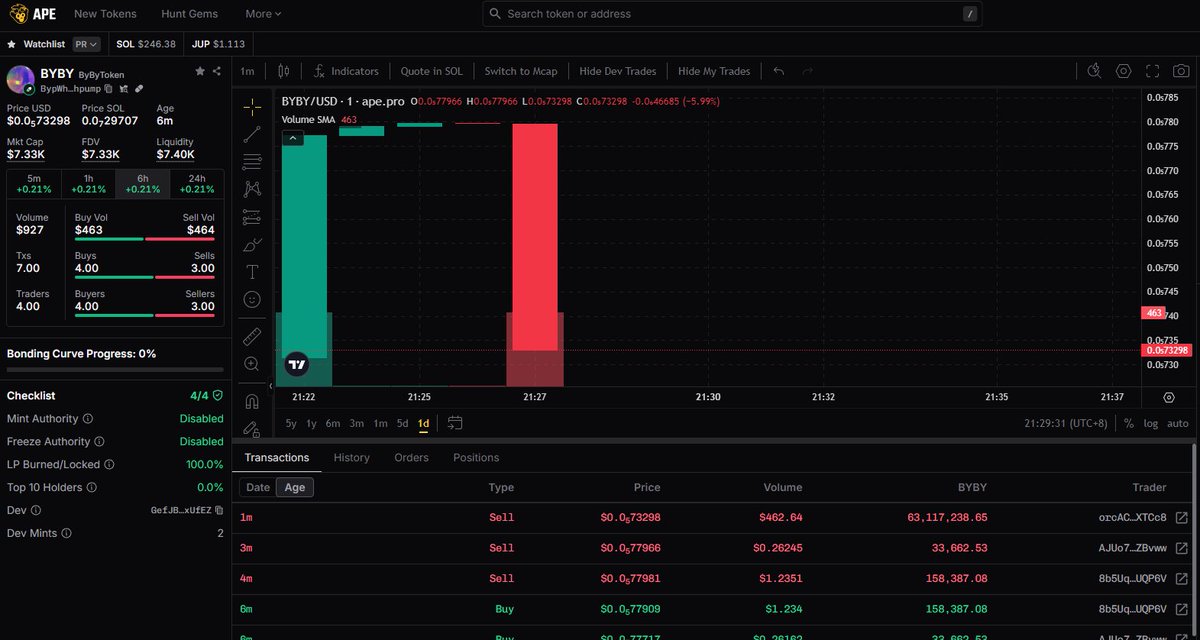The width and height of the screenshot is (1200, 640).
Task: Click the undo arrow in chart toolbar
Action: coord(779,71)
